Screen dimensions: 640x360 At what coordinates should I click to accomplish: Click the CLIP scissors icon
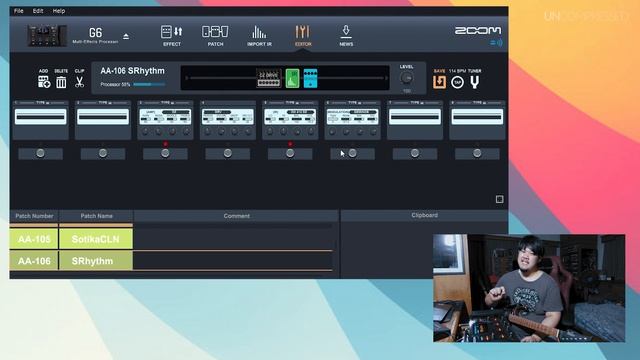tap(79, 82)
